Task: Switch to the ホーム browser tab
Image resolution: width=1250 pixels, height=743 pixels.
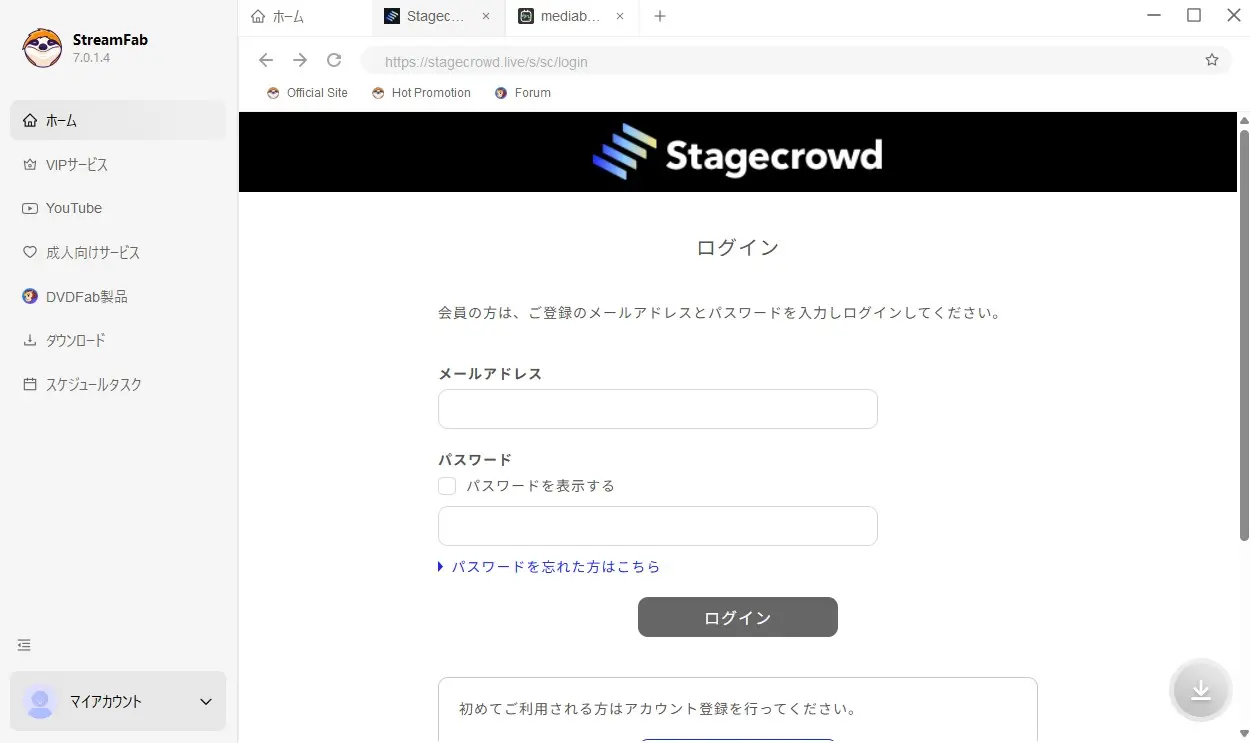Action: pyautogui.click(x=305, y=17)
